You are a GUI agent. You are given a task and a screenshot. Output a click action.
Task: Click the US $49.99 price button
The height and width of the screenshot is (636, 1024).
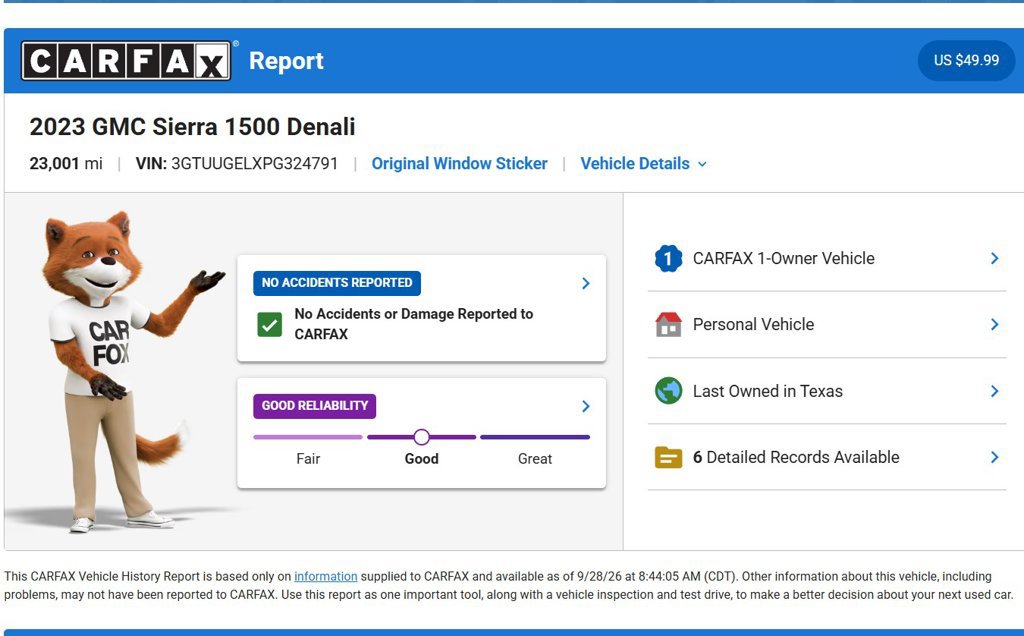pyautogui.click(x=966, y=60)
